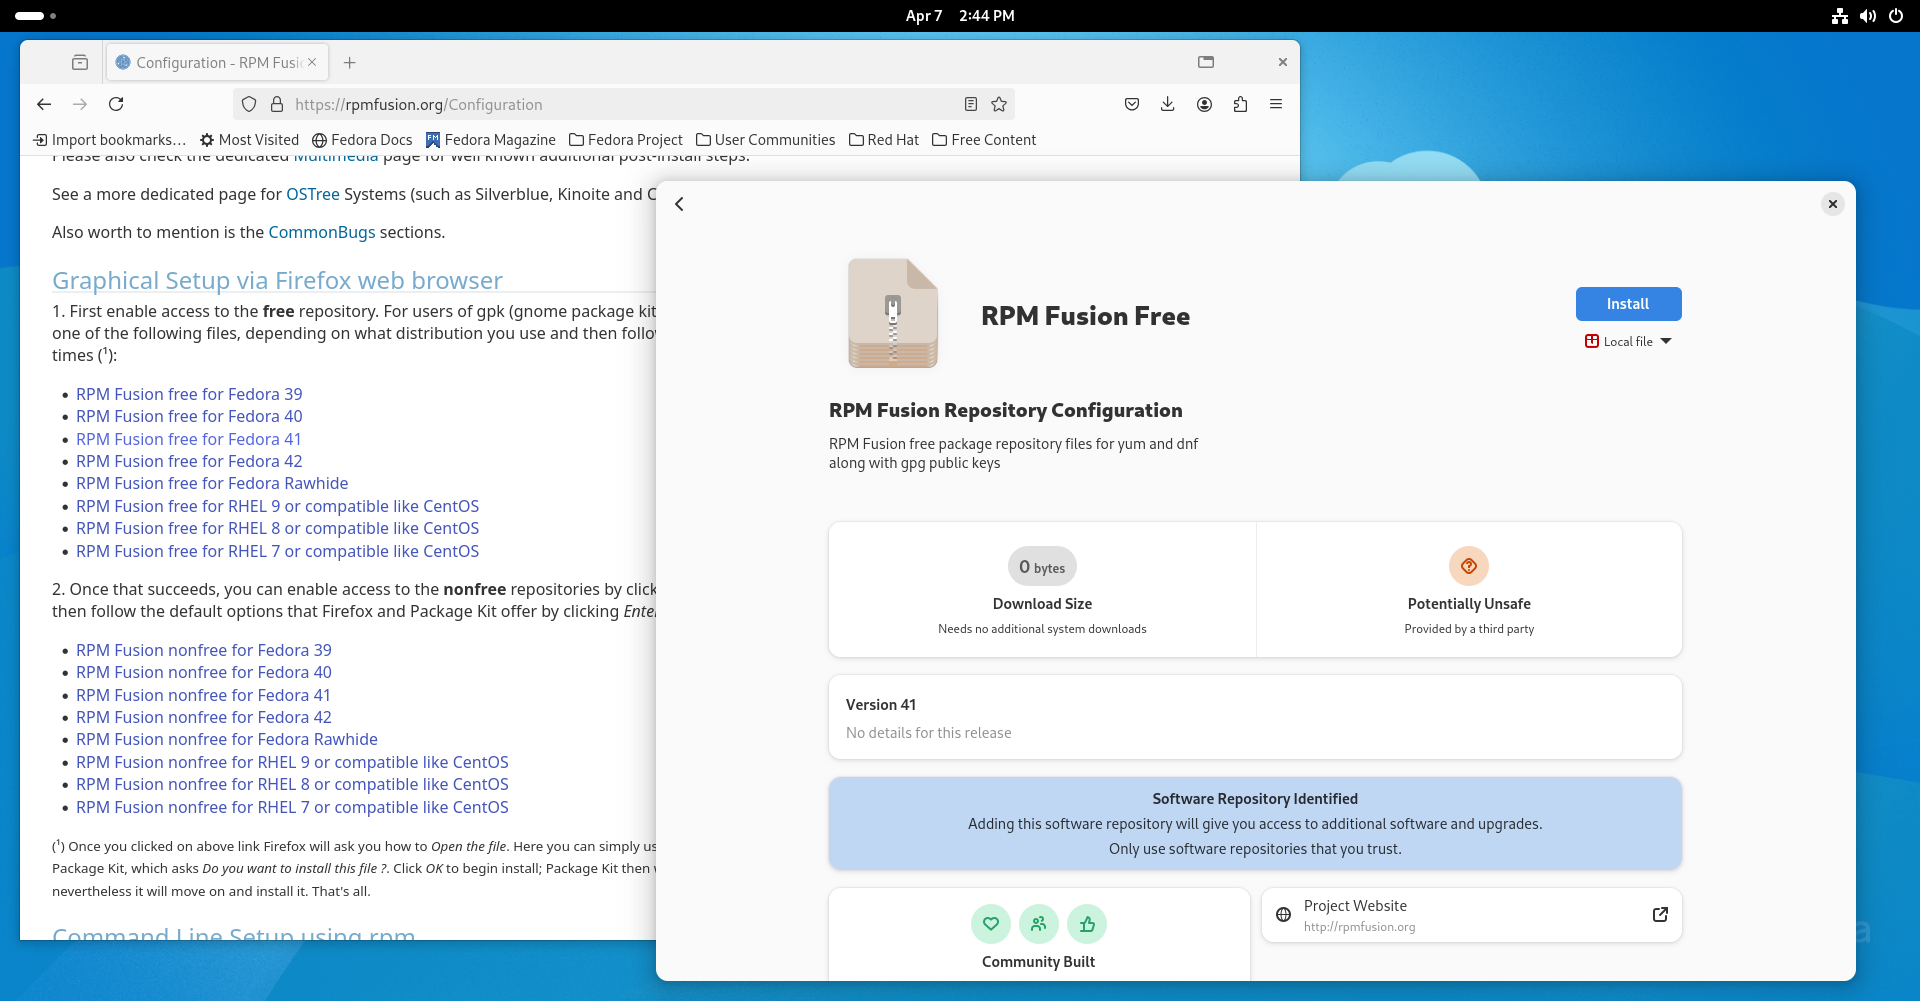Screen dimensions: 1920x1001
Task: Open the extensions puzzle icon
Action: 1240,104
